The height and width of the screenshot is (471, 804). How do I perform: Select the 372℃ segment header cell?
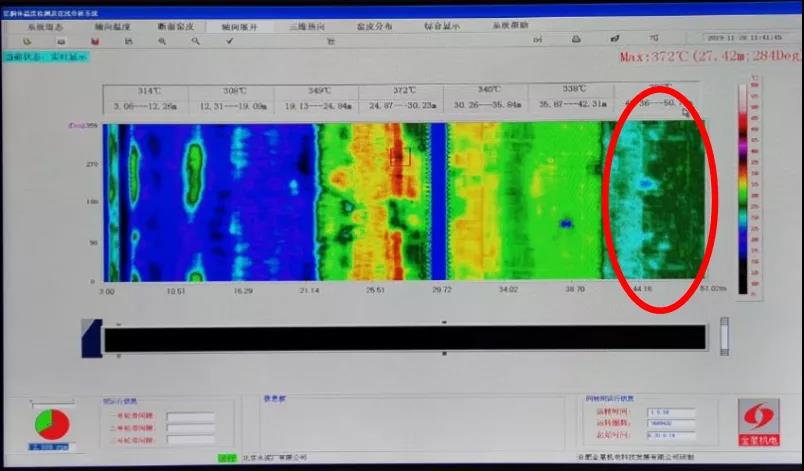401,98
